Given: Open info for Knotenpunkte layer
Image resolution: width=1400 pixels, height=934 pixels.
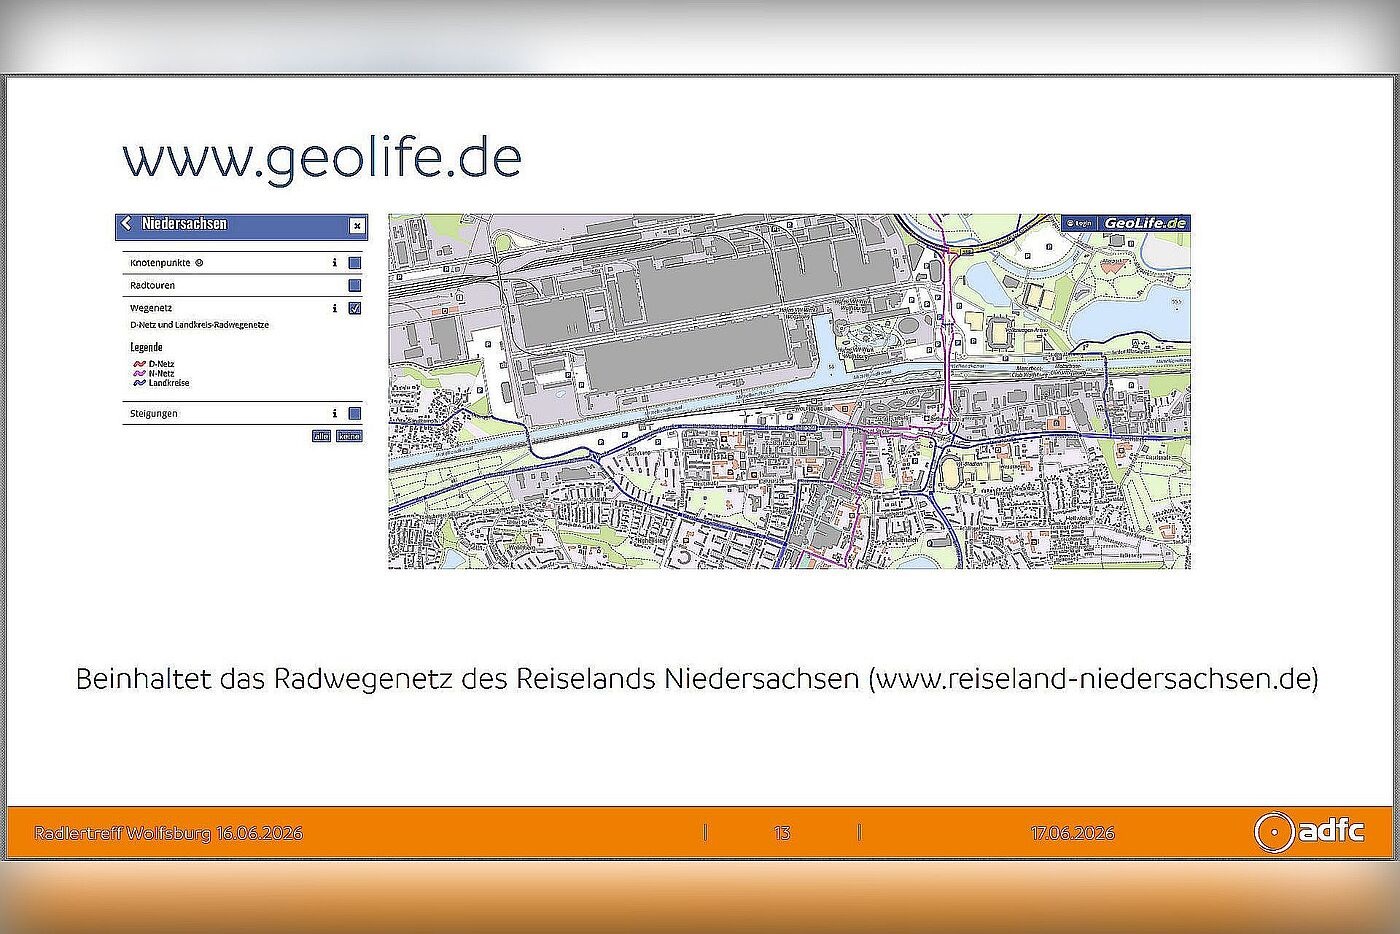Looking at the screenshot, I should (x=334, y=263).
